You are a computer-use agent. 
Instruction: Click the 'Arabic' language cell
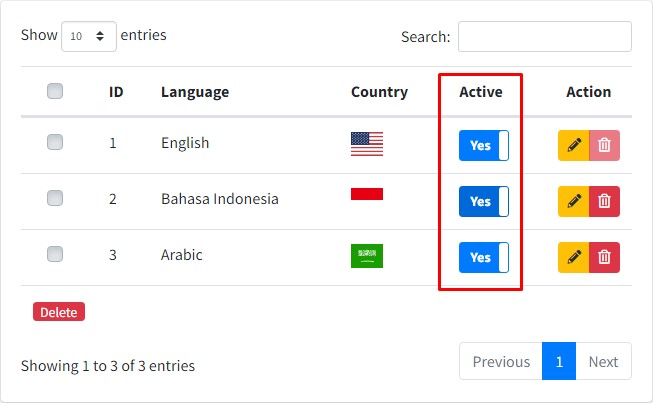click(182, 255)
